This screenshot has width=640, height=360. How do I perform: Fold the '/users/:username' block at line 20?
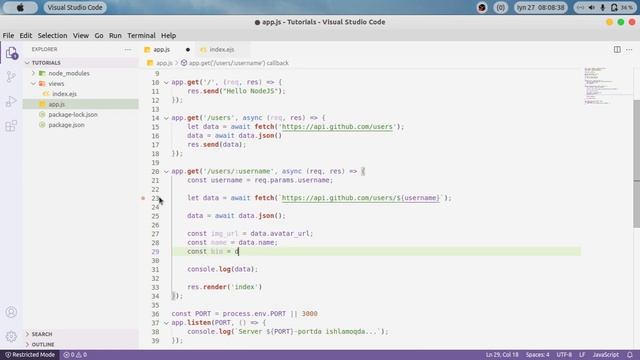pyautogui.click(x=166, y=171)
